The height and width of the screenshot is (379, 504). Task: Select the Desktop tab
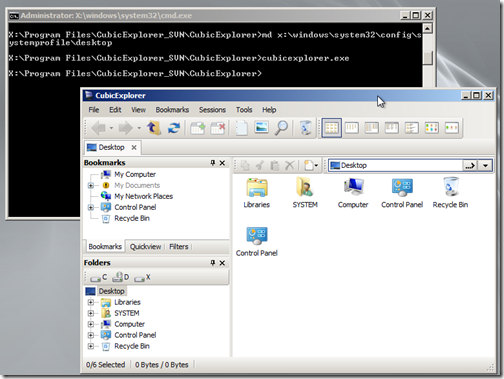(x=112, y=147)
